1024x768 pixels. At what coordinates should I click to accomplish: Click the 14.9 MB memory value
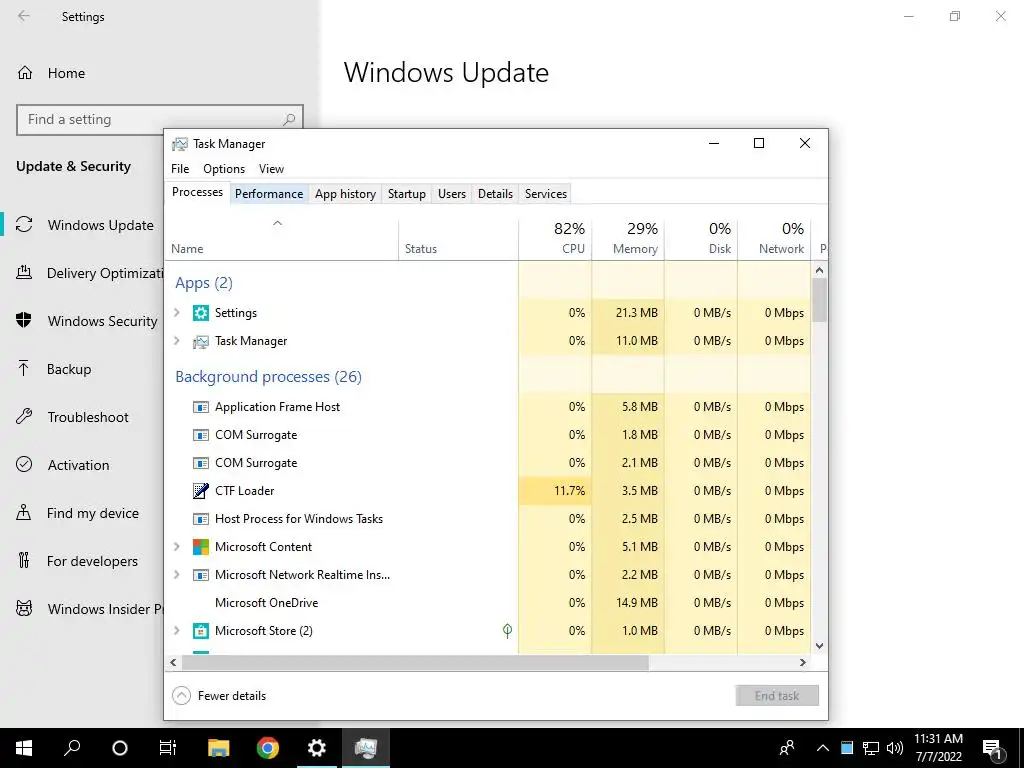pos(637,603)
